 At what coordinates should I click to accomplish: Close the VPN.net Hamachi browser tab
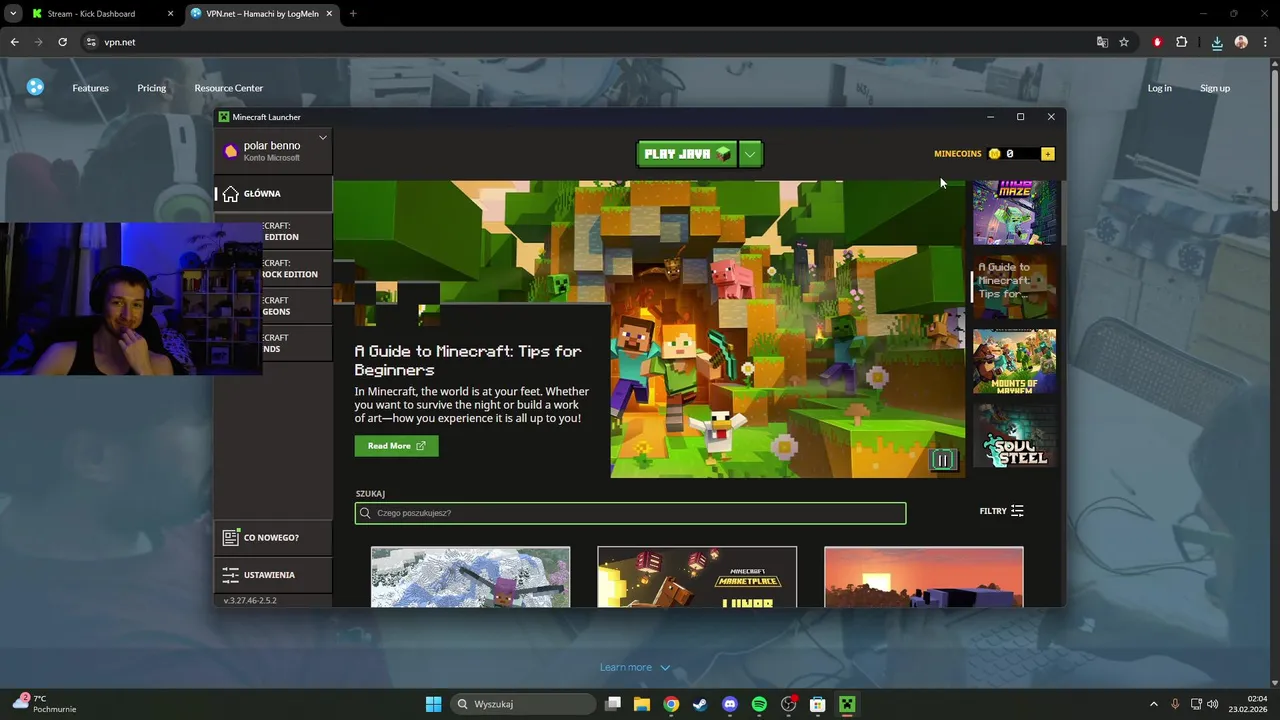pos(329,14)
